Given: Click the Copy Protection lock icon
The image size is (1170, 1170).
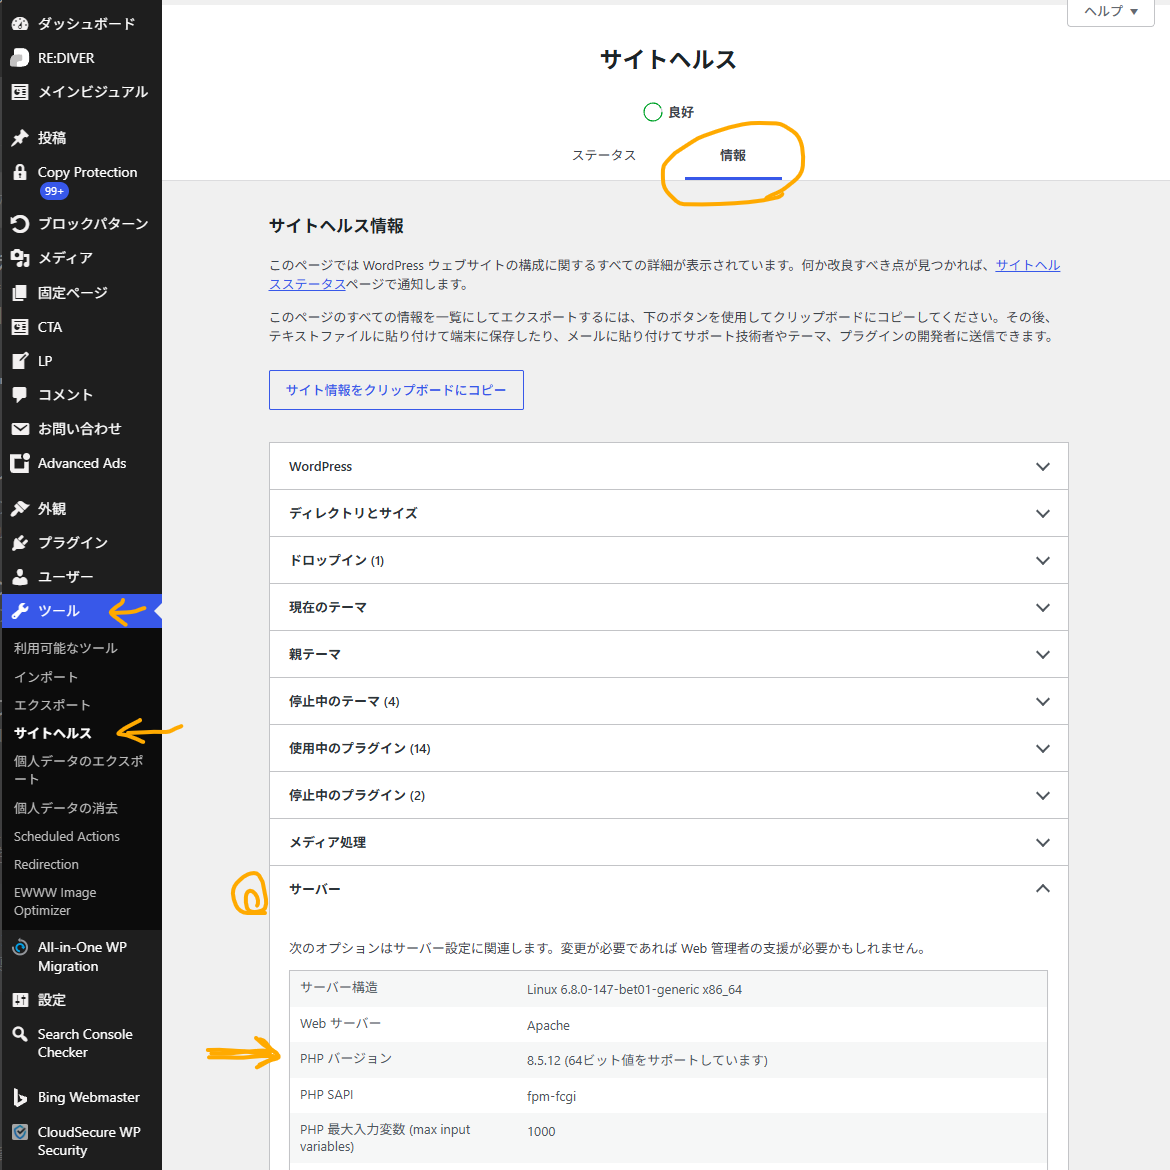Looking at the screenshot, I should [x=20, y=172].
